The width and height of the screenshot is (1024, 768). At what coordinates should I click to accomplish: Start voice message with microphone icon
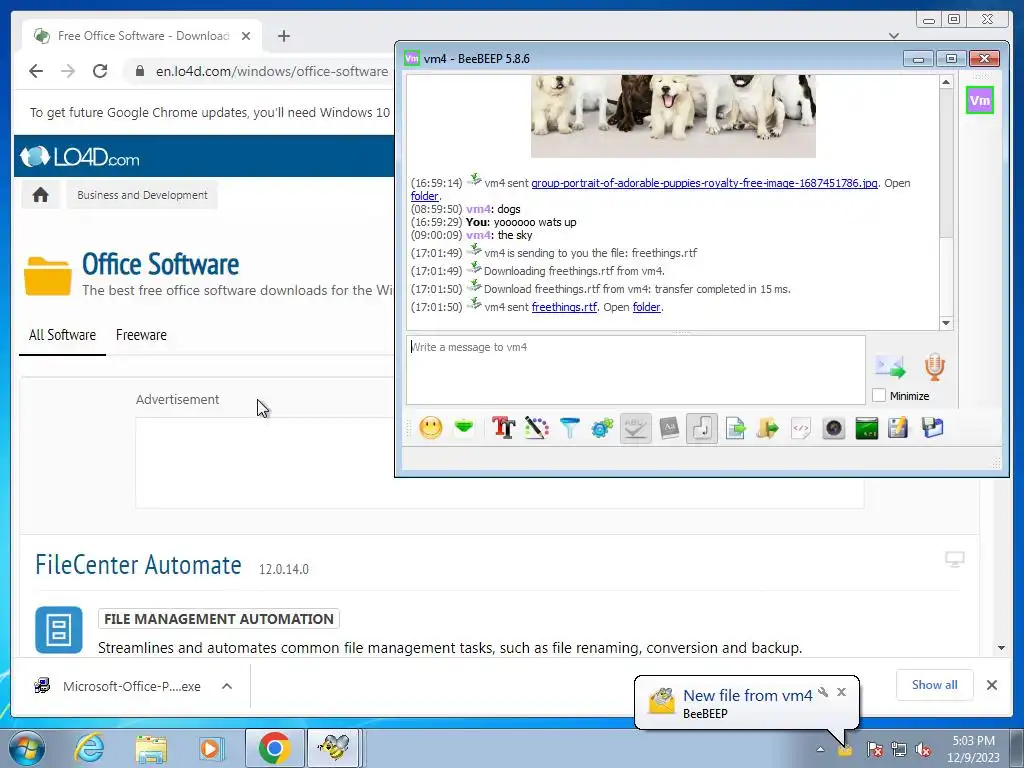click(x=935, y=367)
